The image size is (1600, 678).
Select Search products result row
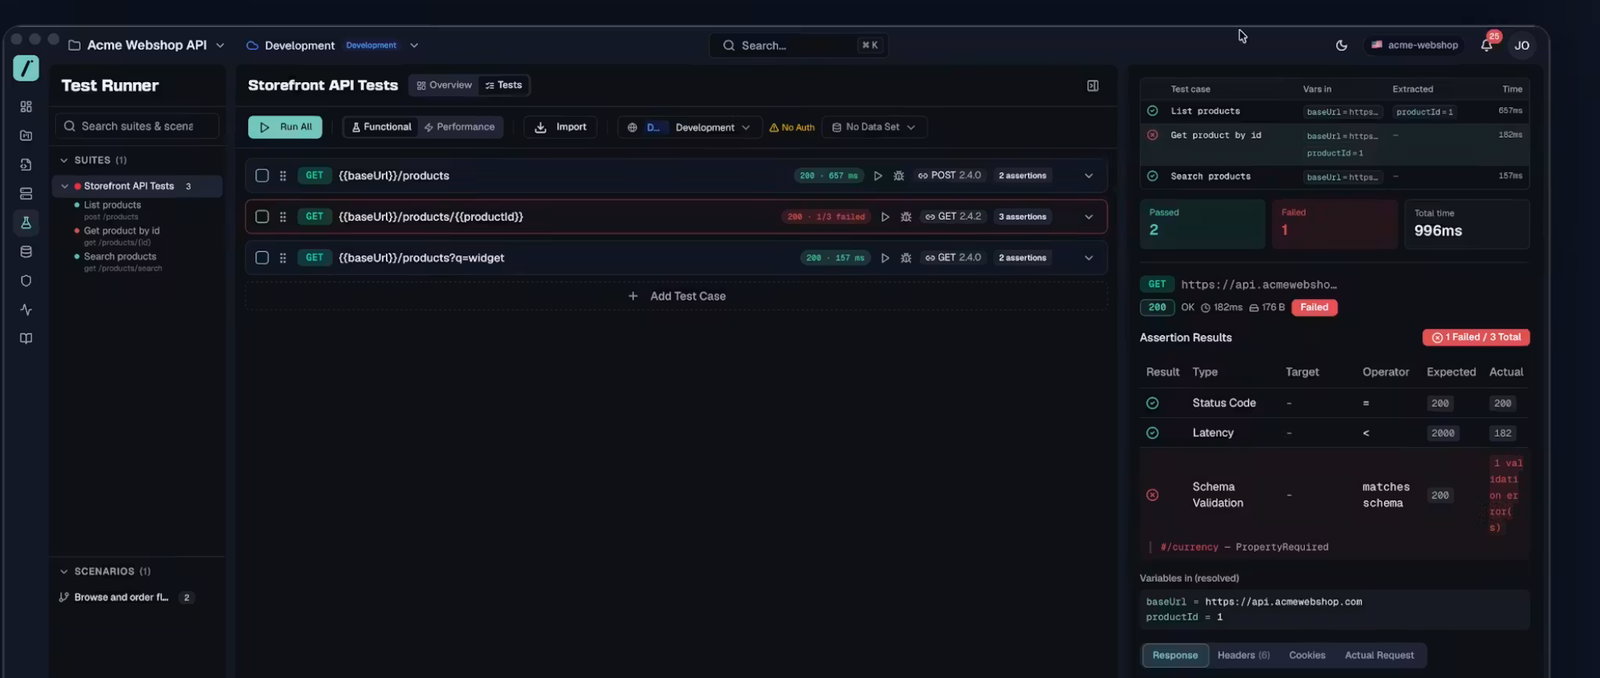click(1335, 176)
